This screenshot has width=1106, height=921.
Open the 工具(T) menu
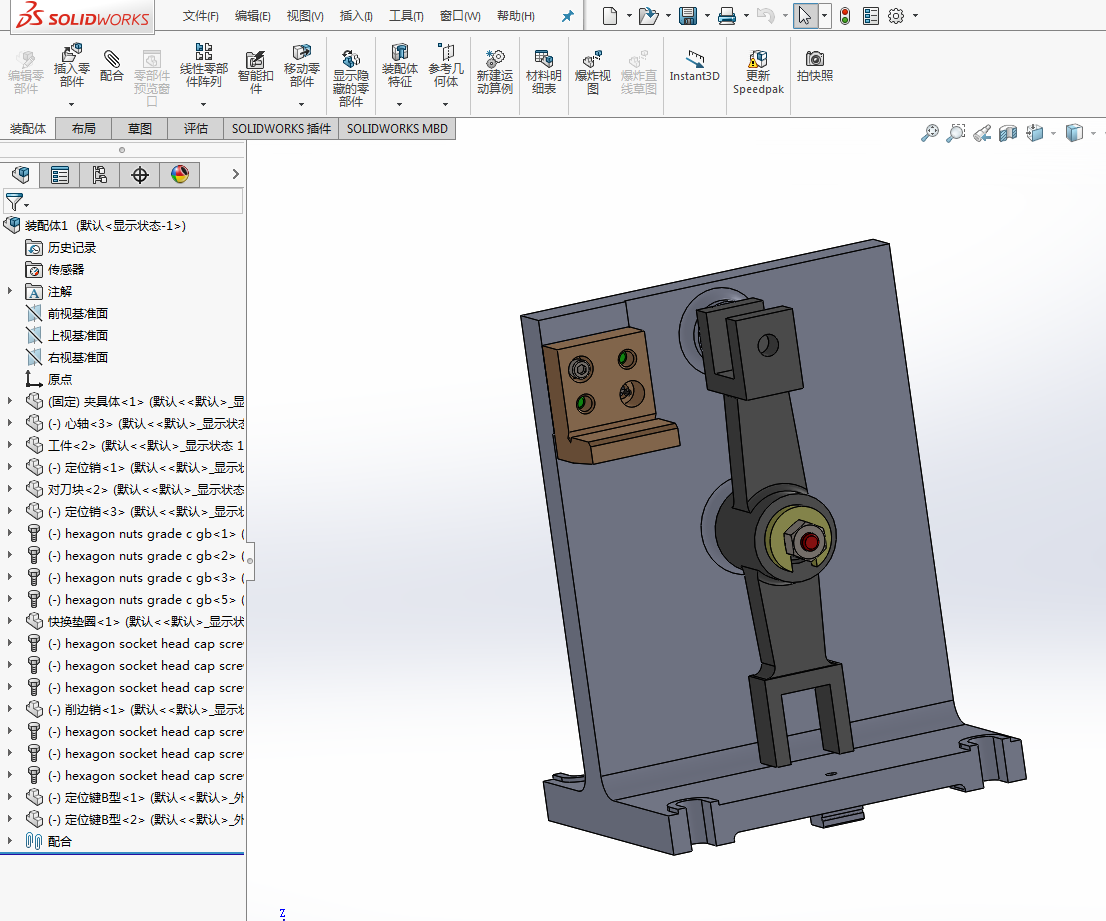(x=405, y=16)
